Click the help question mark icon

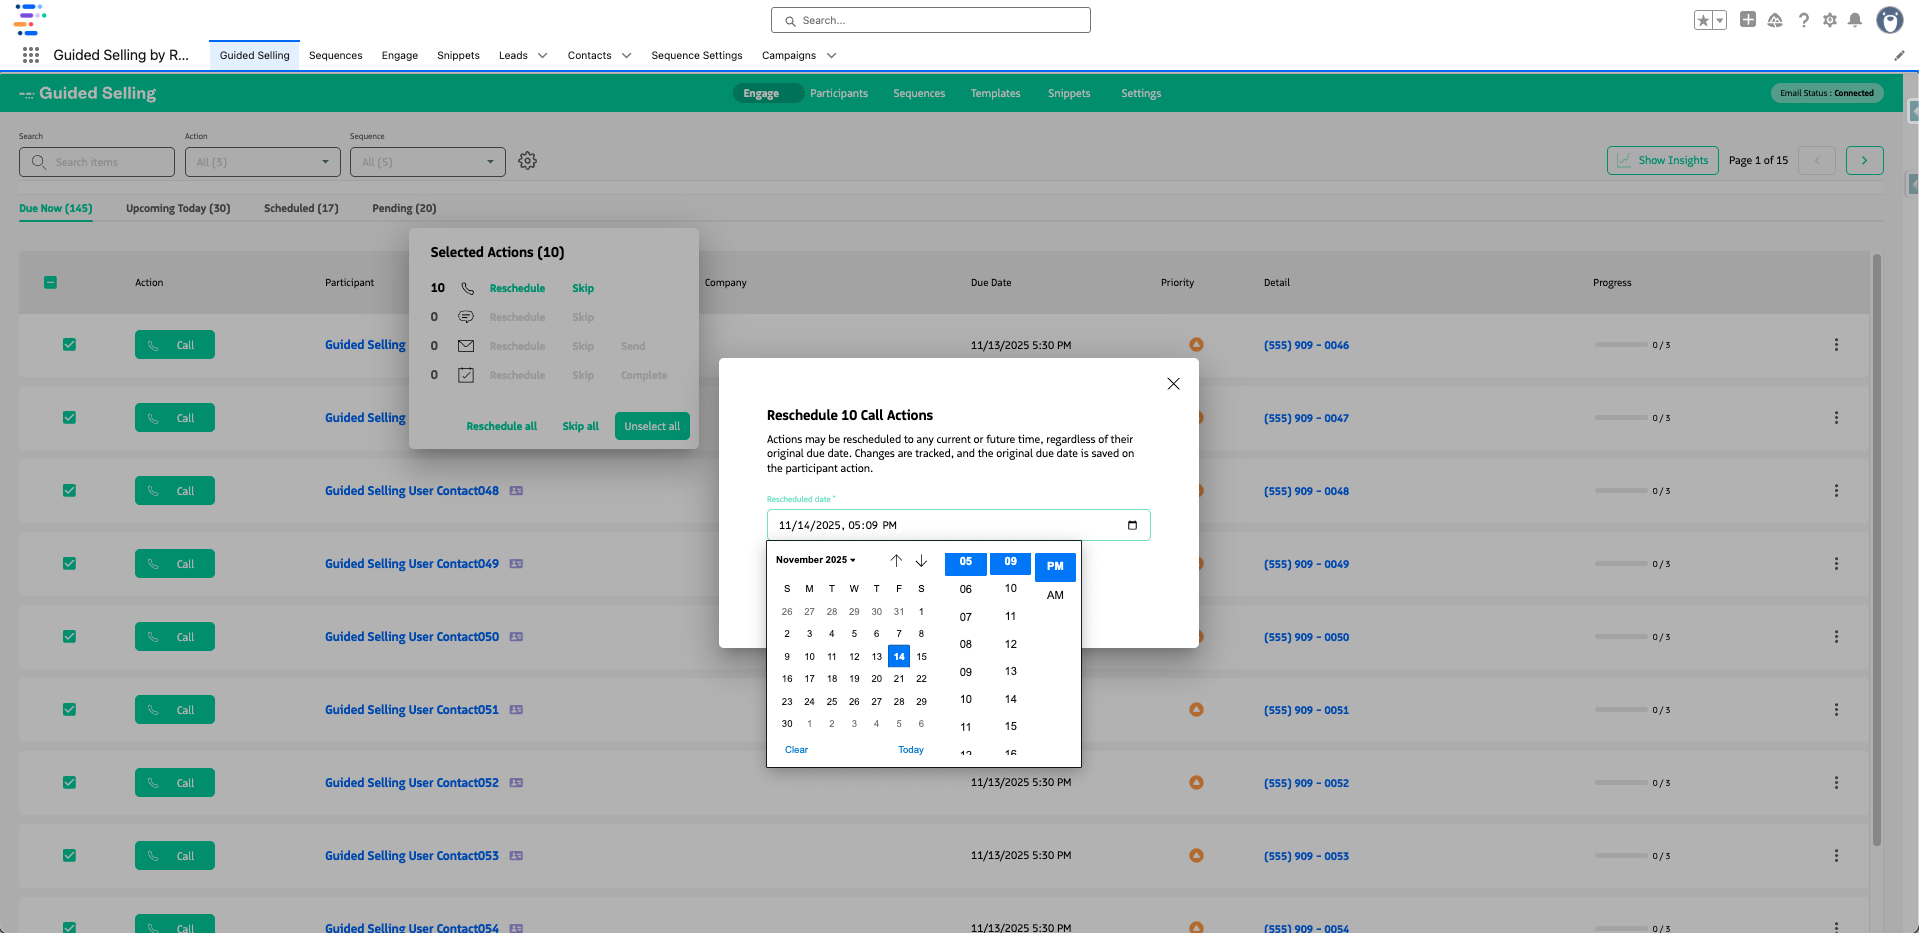(x=1803, y=20)
